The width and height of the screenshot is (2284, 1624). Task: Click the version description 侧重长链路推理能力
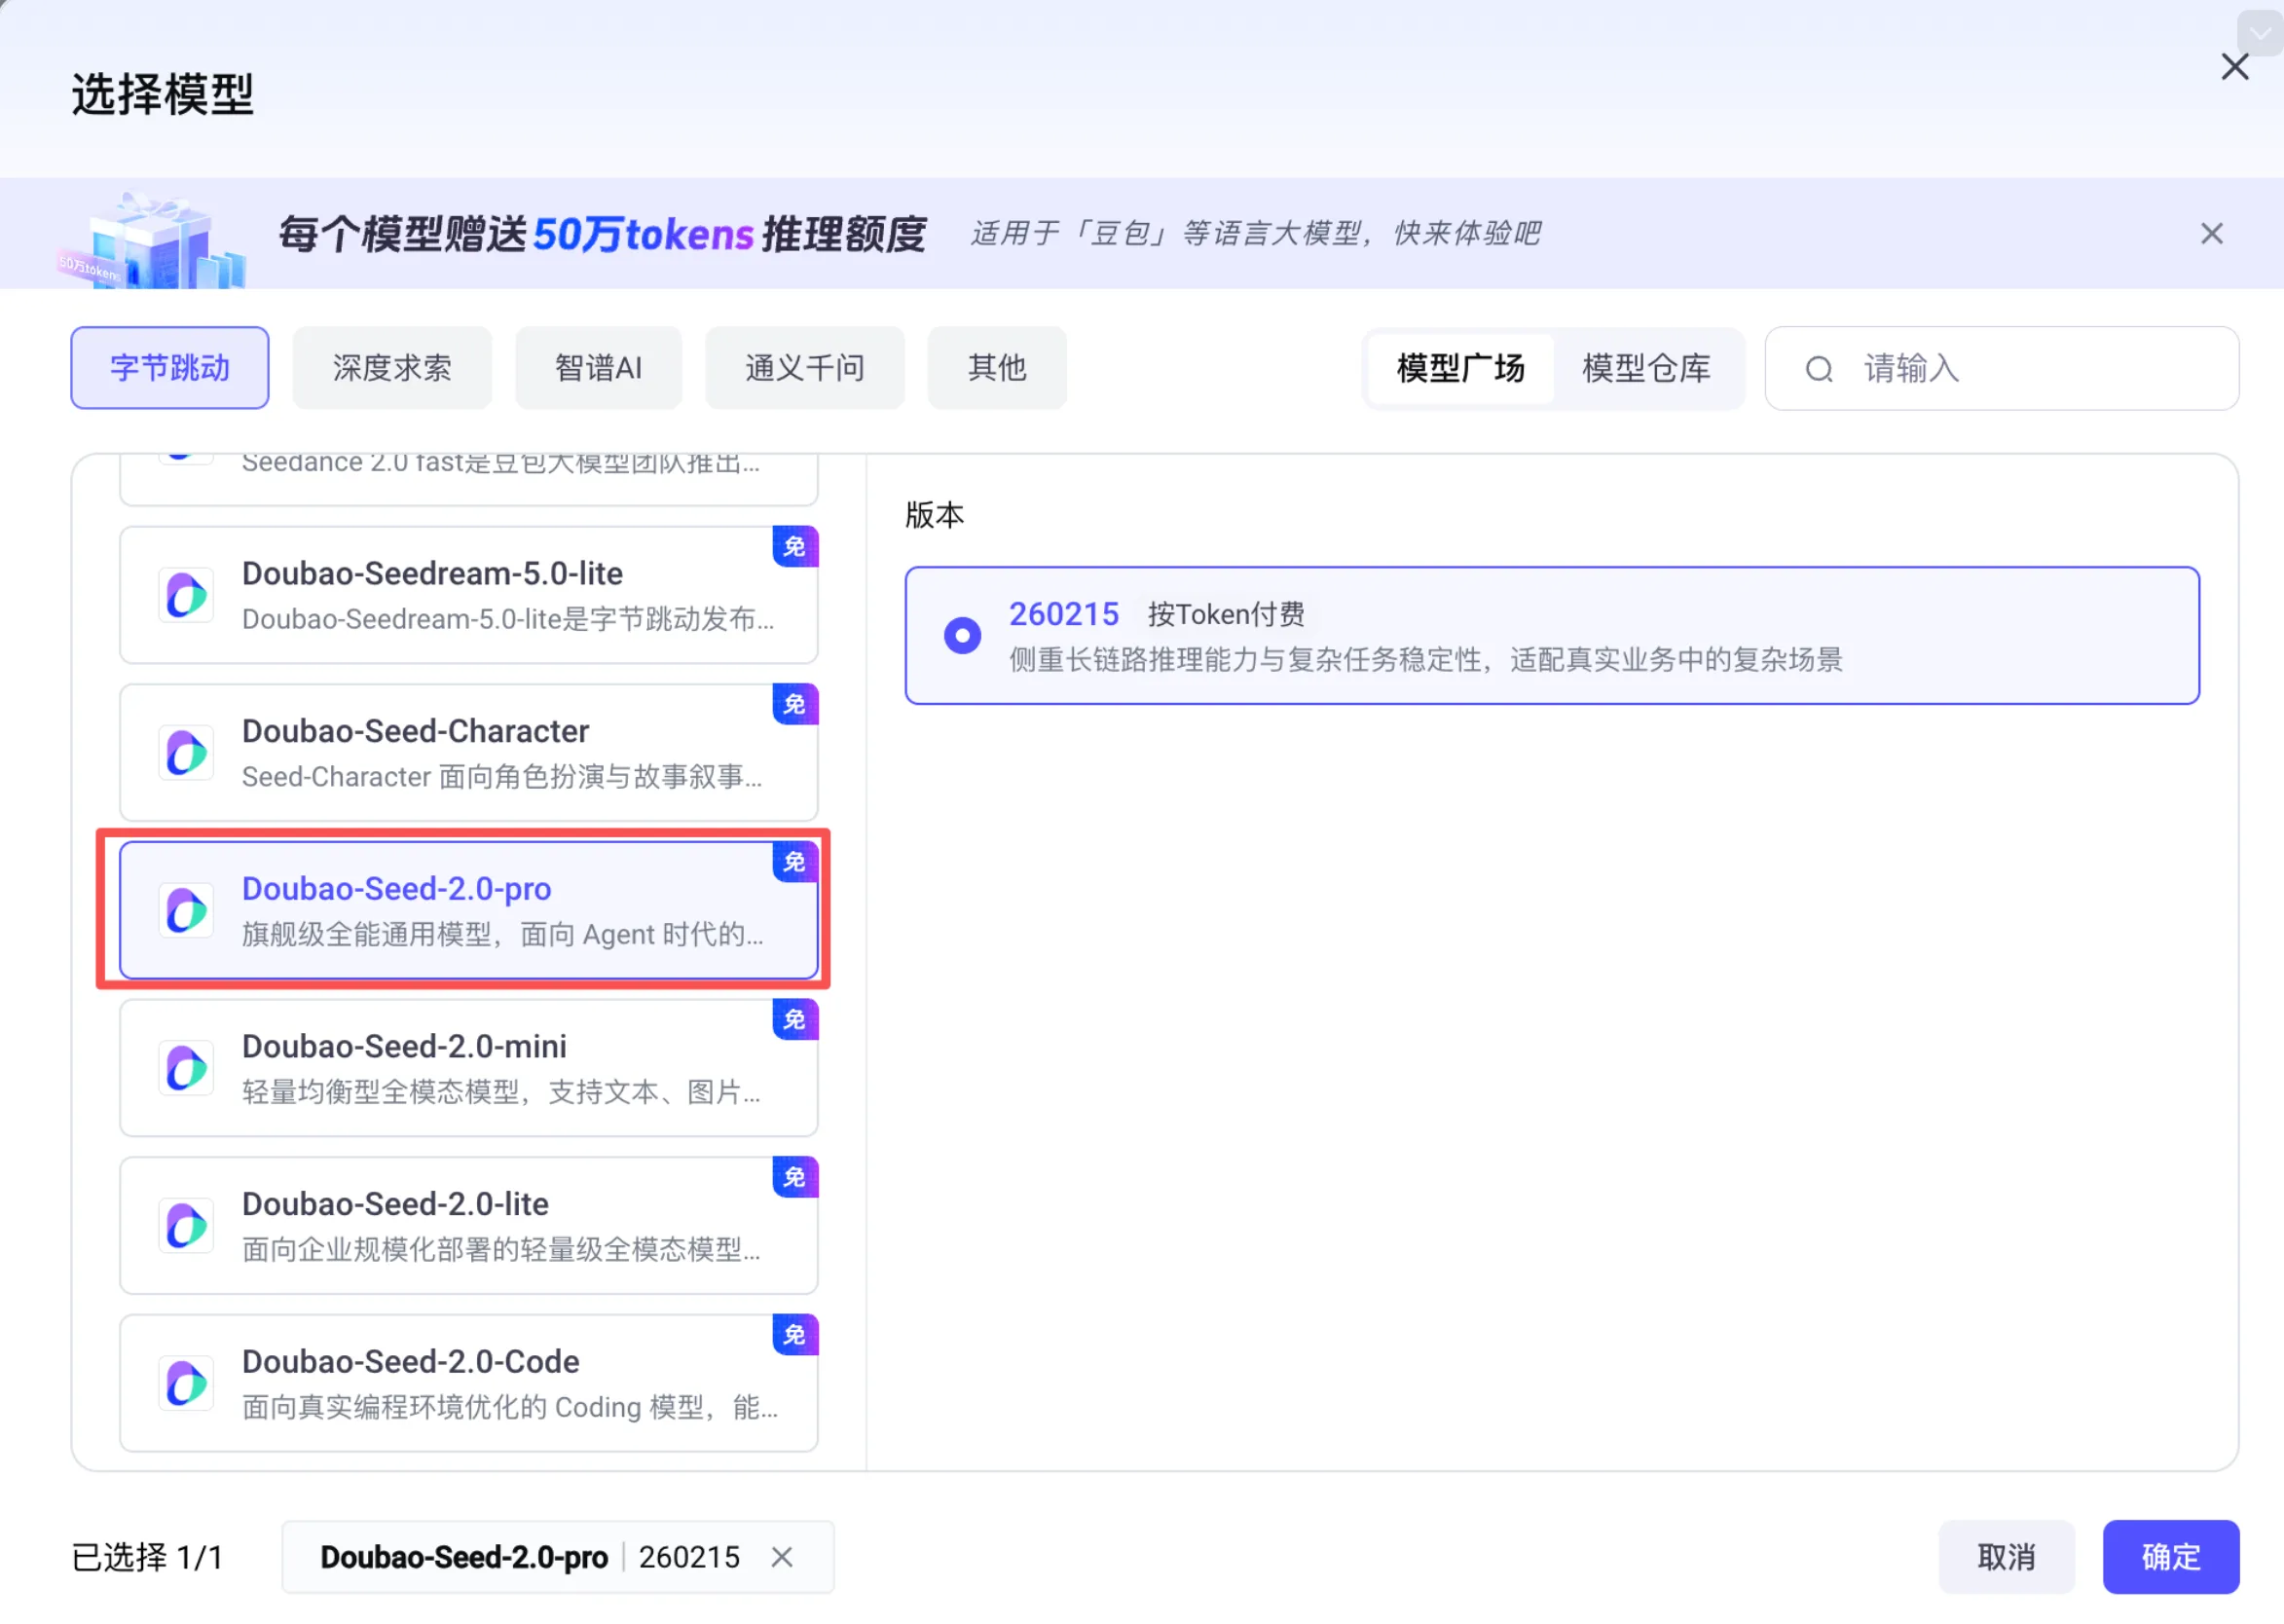coord(1425,660)
